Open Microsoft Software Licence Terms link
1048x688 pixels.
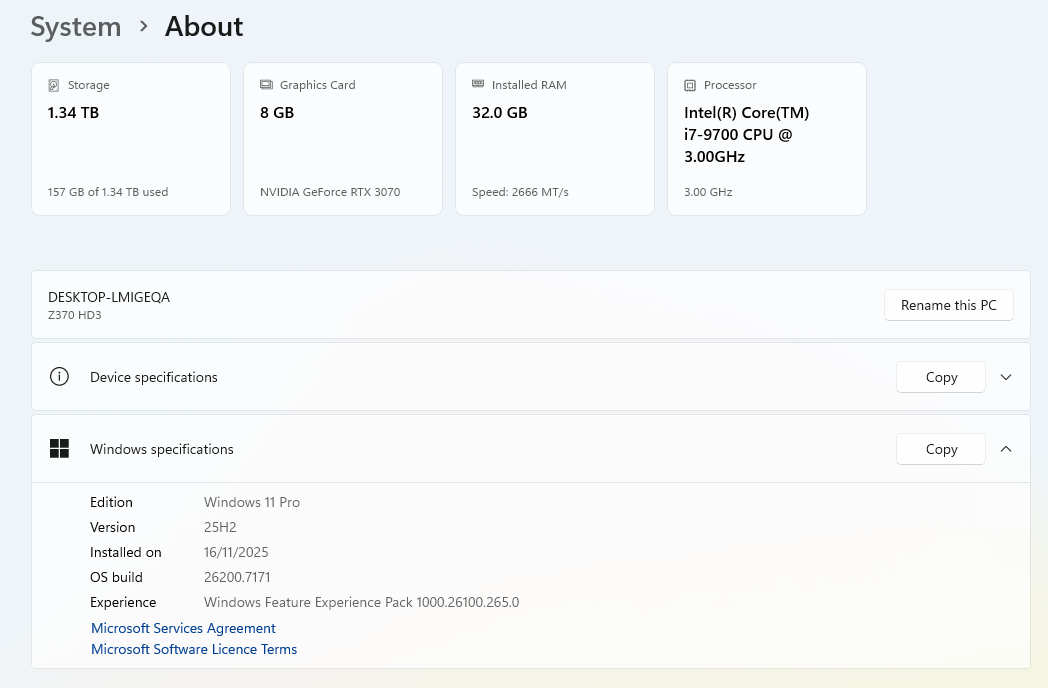pos(194,649)
